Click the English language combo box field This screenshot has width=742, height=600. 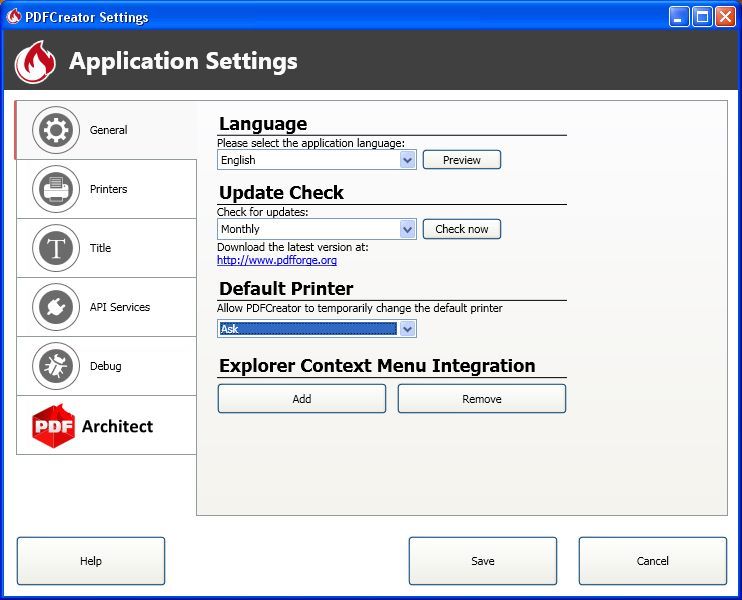pyautogui.click(x=317, y=160)
